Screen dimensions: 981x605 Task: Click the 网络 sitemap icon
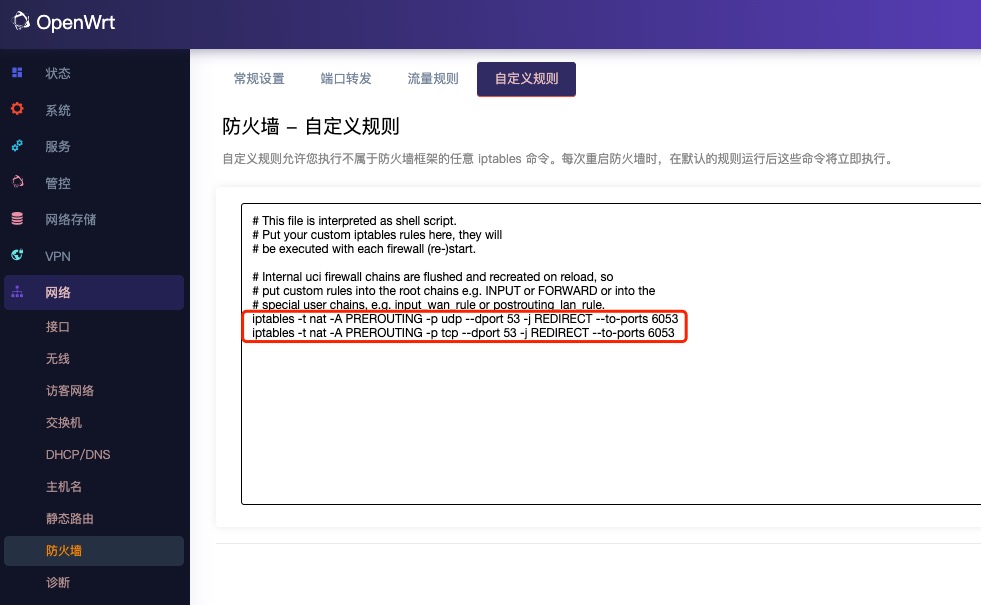click(18, 292)
